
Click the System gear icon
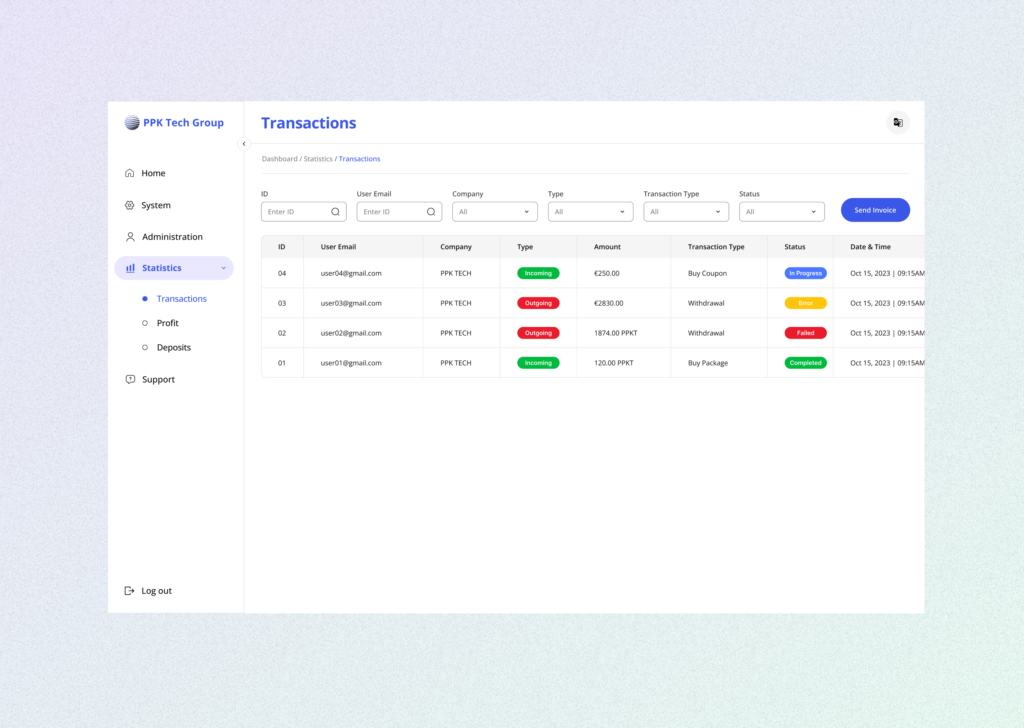(130, 205)
